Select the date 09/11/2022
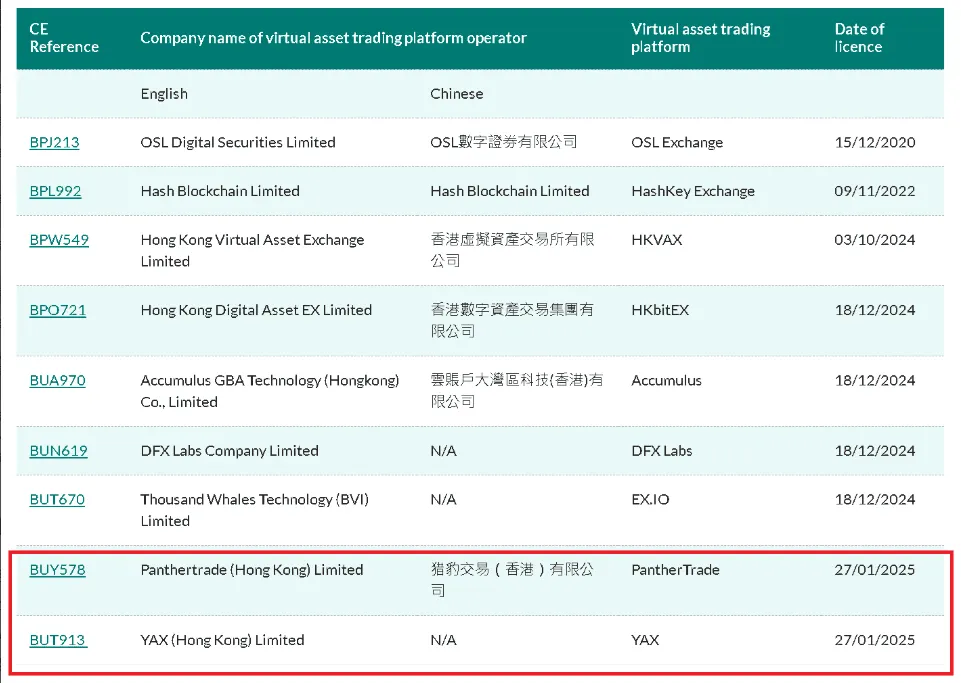961x683 pixels. pos(875,191)
